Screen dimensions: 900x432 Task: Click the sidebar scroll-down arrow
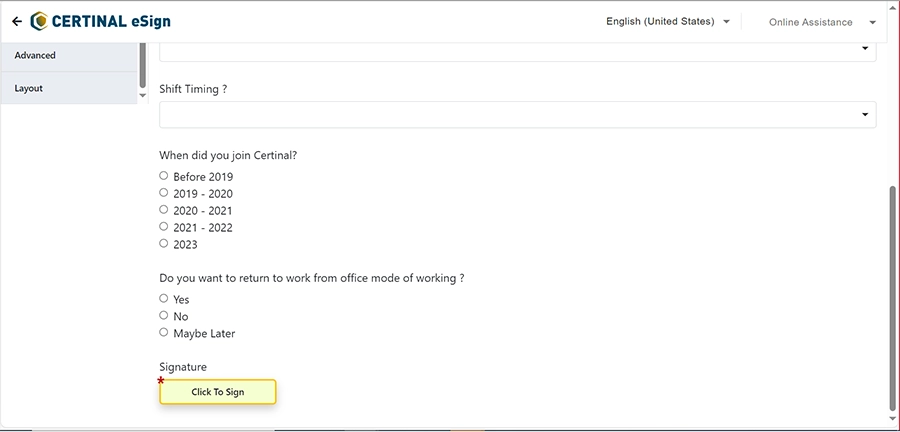[x=143, y=95]
